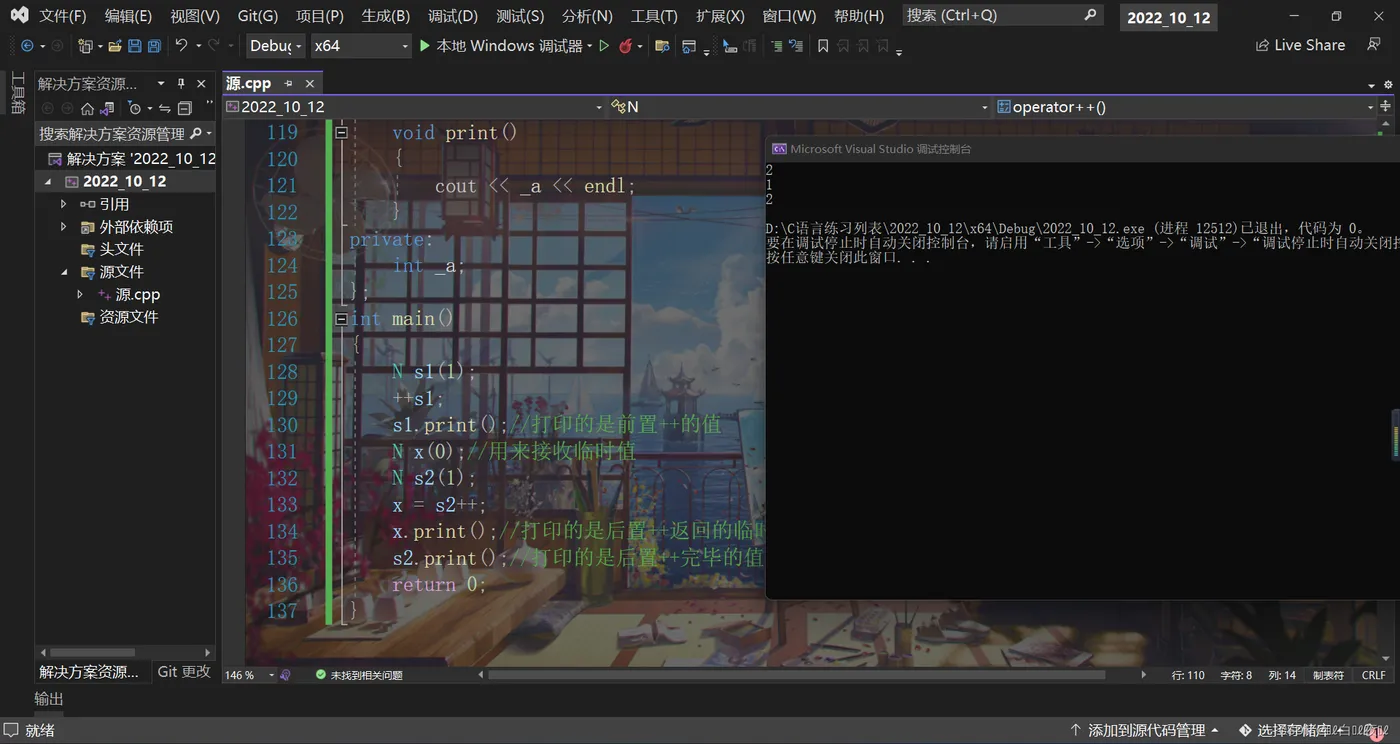Click the Visual Studio logo icon

19,15
